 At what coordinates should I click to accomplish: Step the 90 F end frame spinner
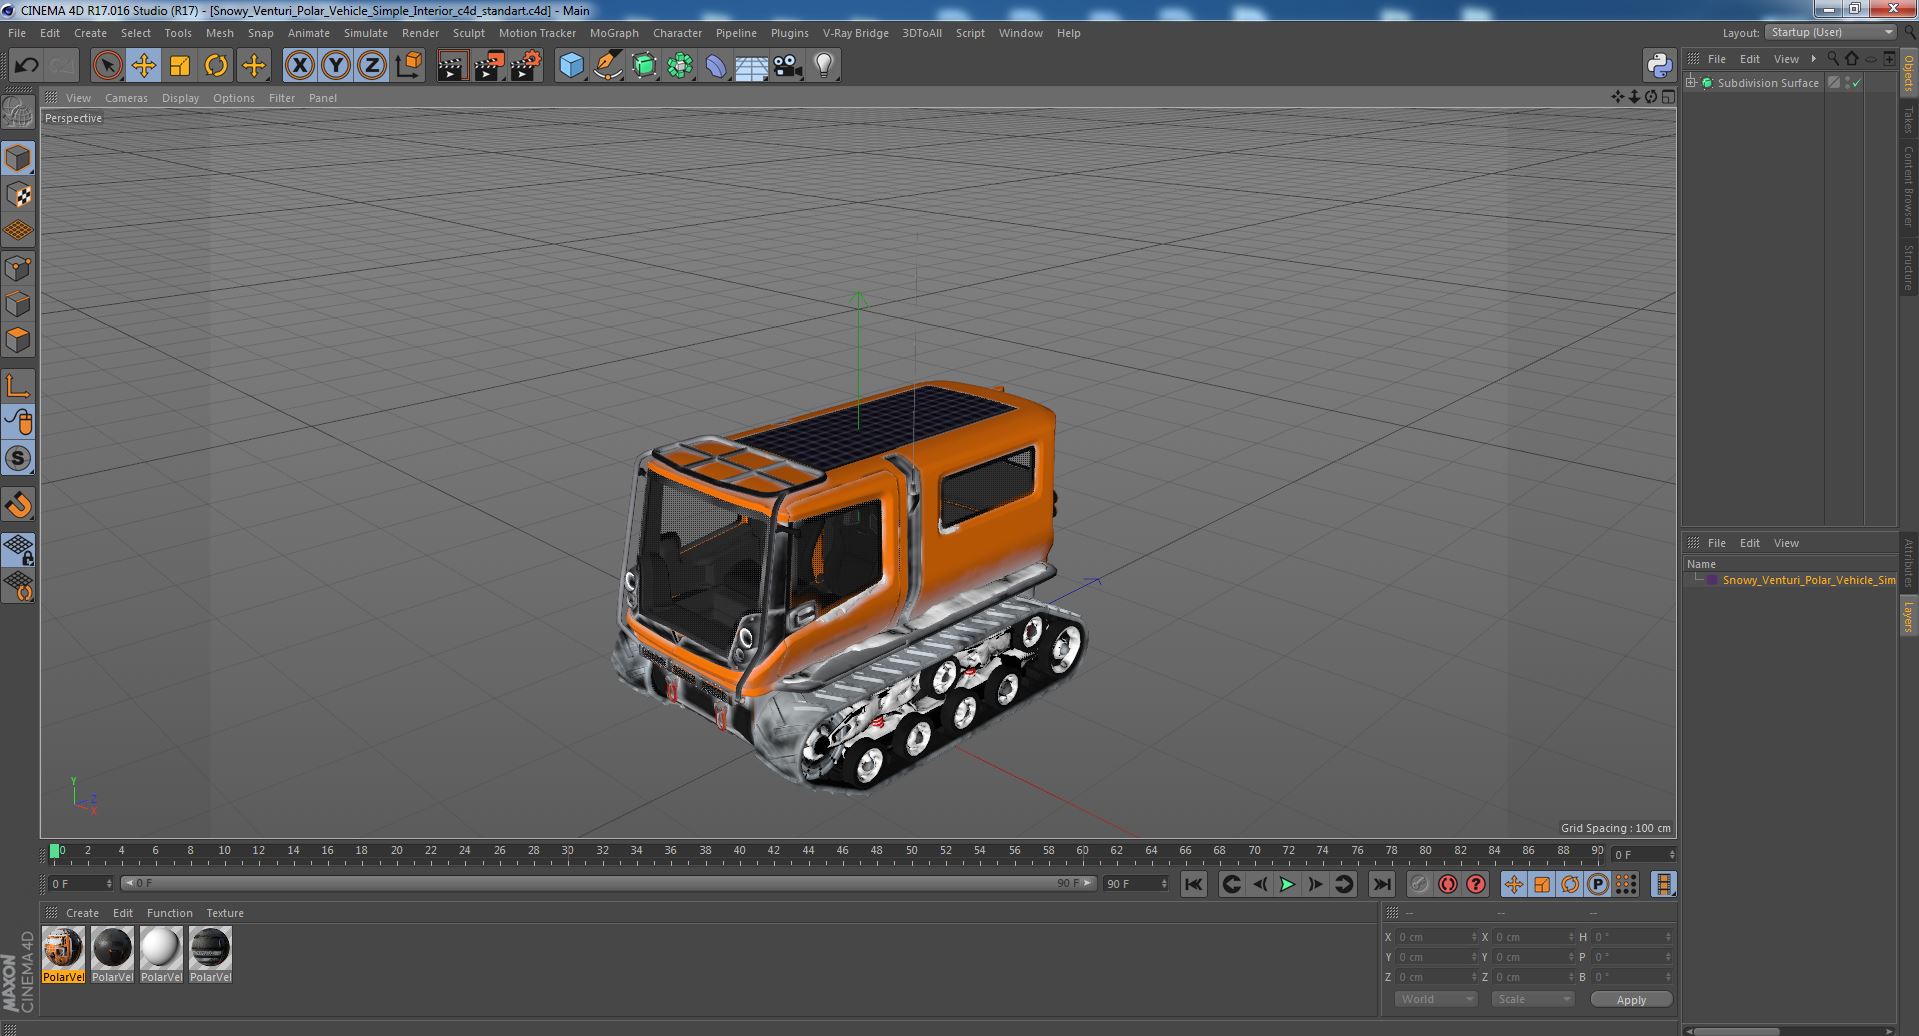click(1164, 884)
